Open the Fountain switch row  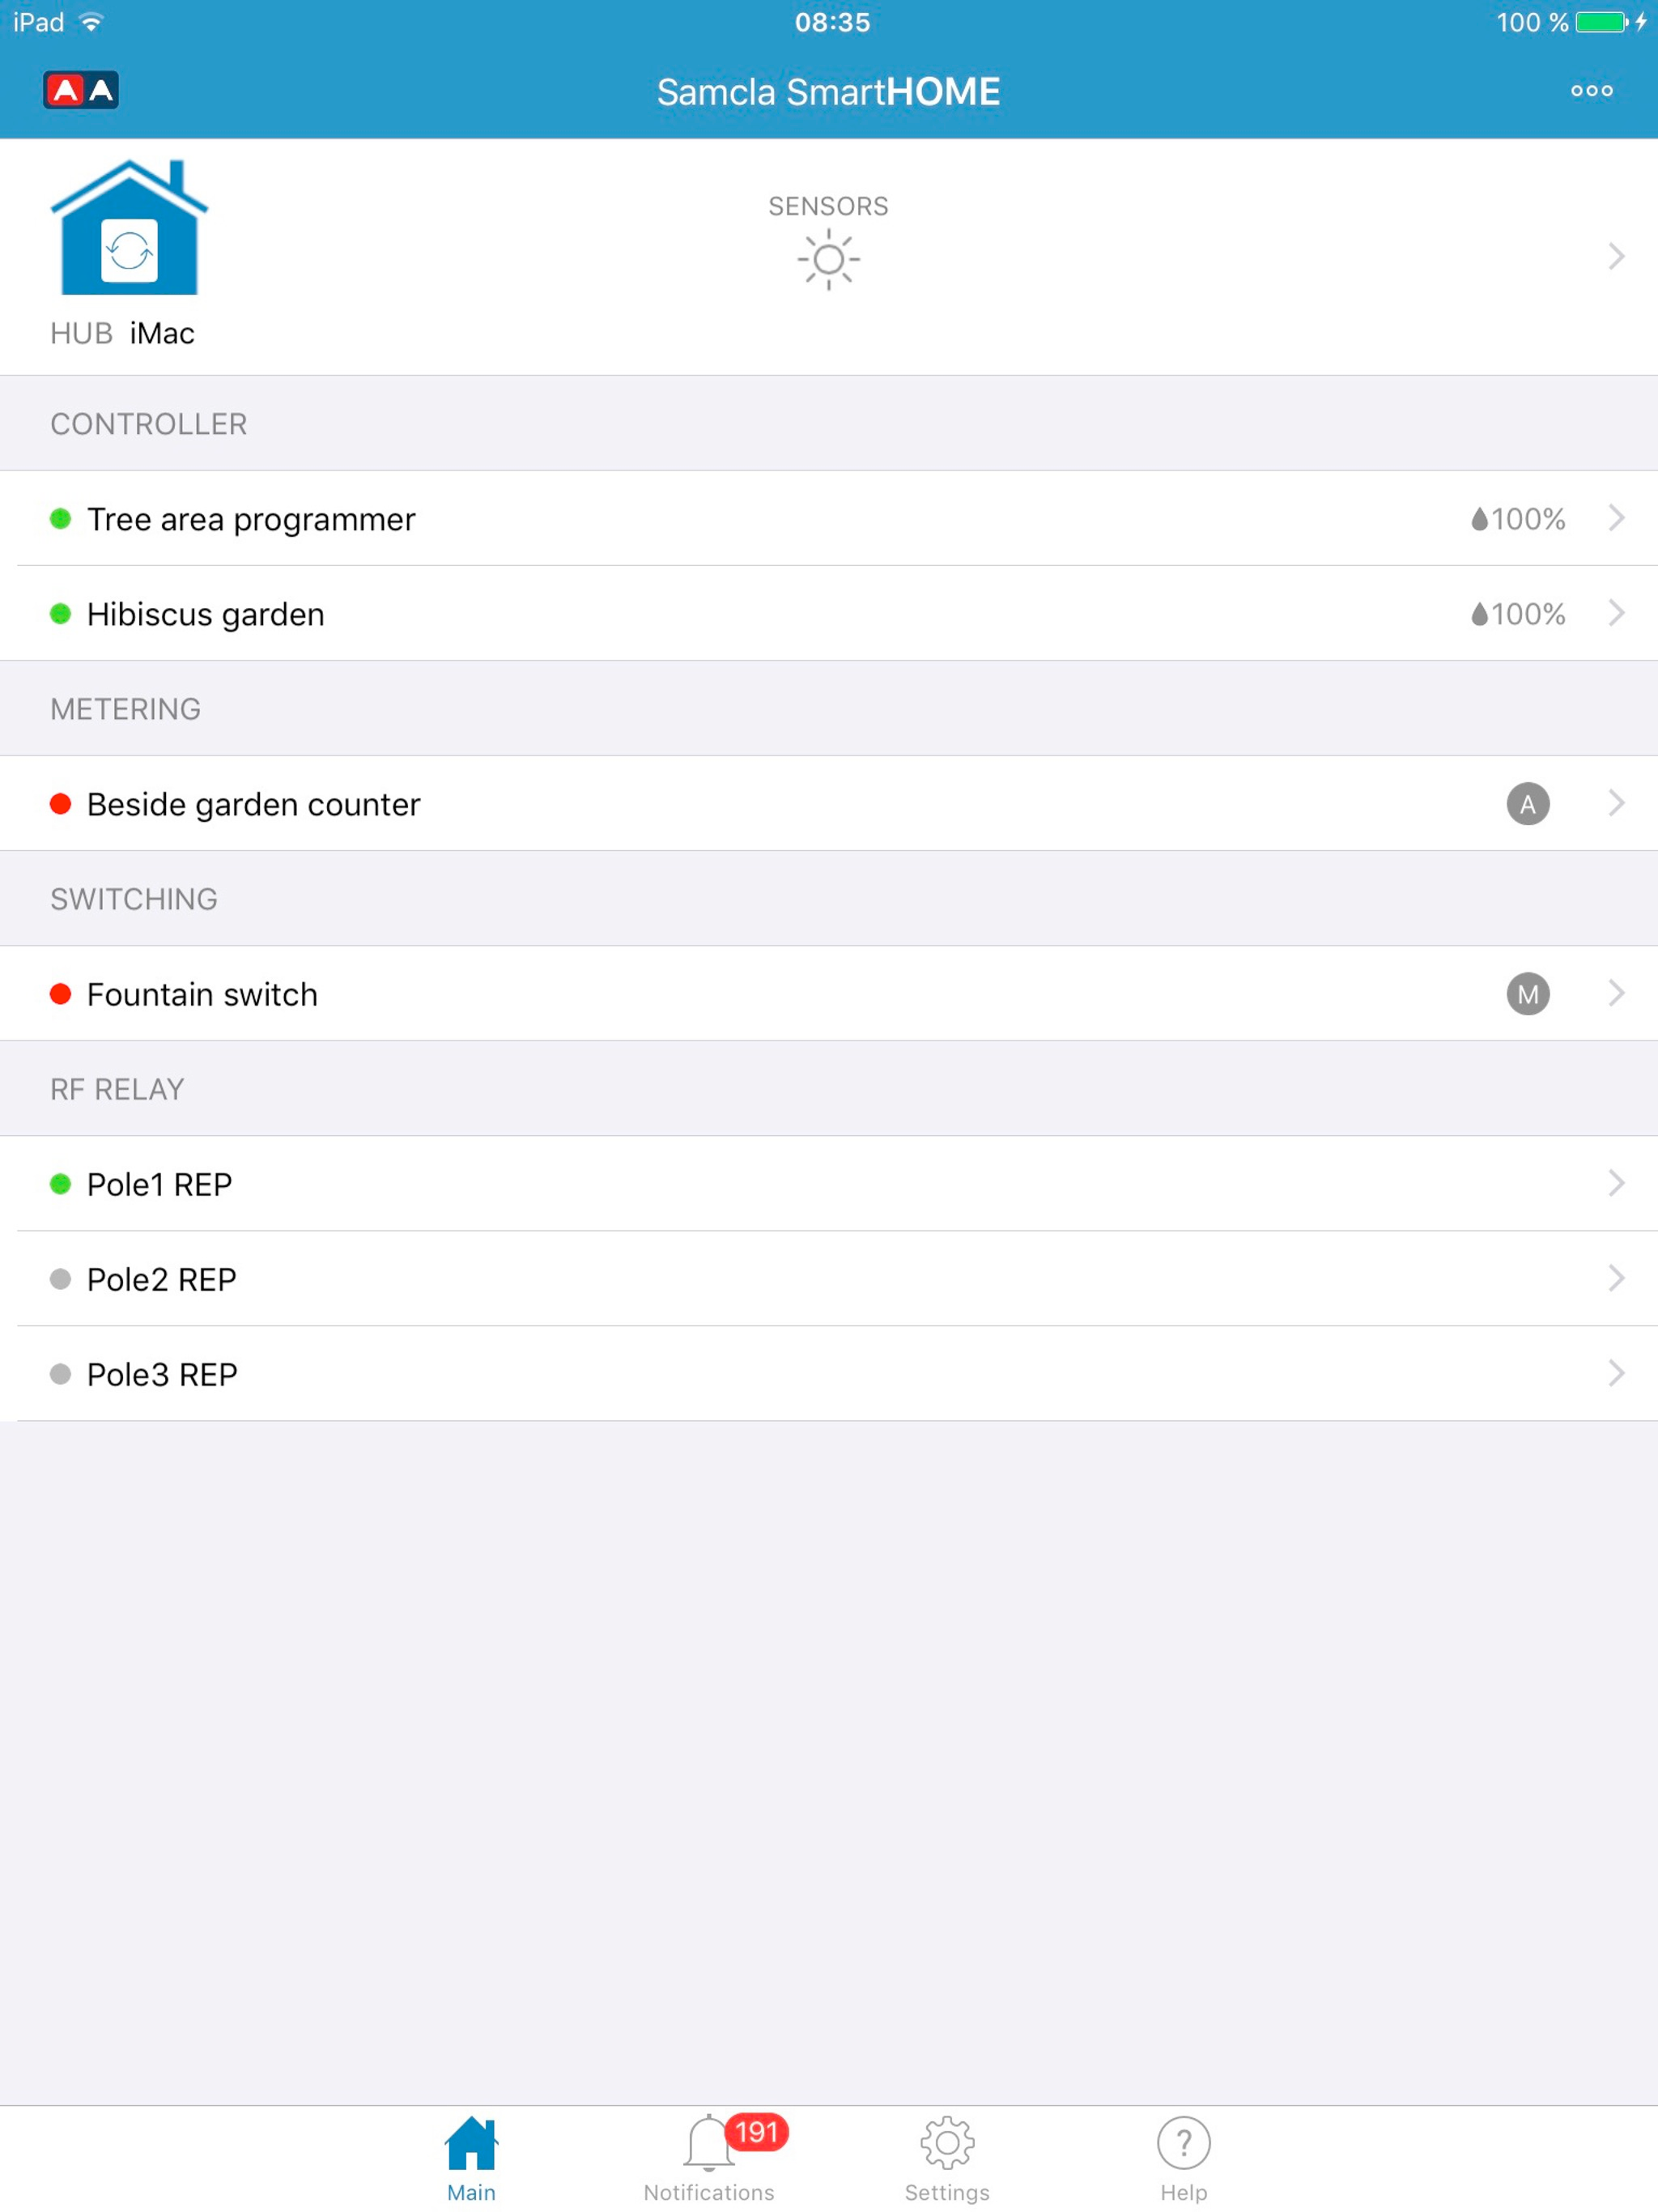[829, 994]
